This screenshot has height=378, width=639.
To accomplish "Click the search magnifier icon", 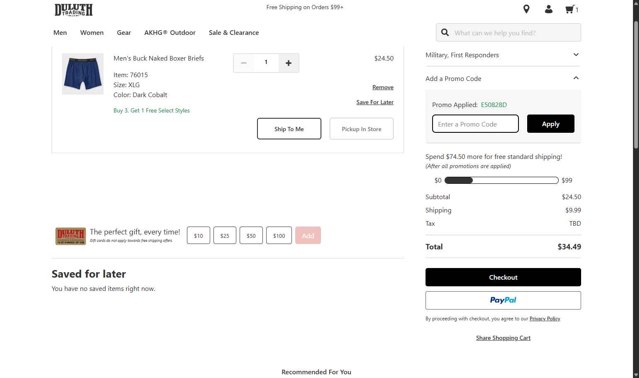I will click(x=445, y=33).
